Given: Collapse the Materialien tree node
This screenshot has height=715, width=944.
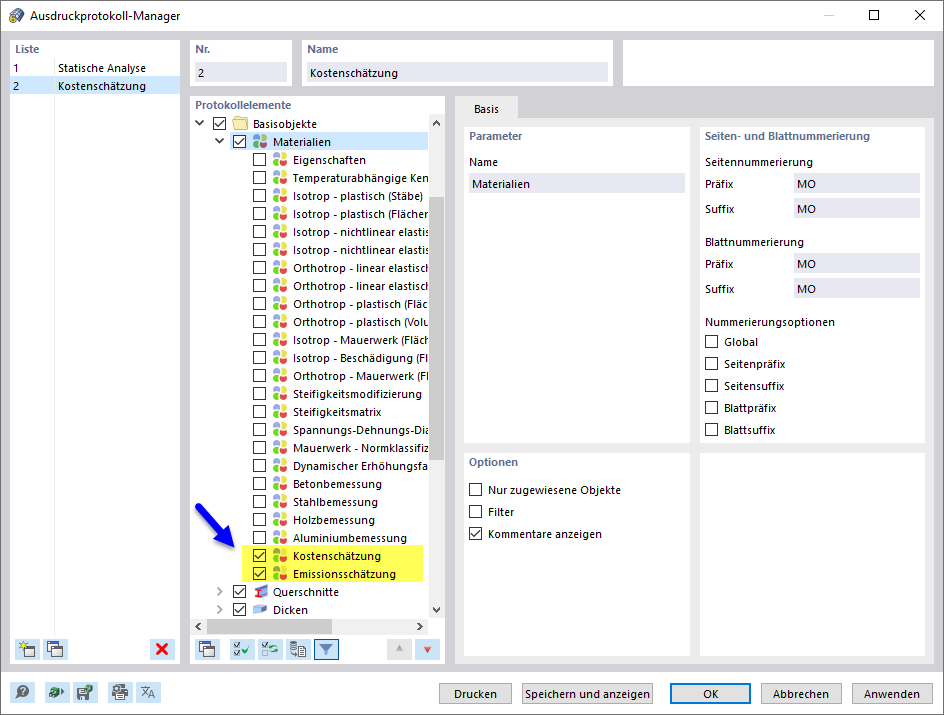Looking at the screenshot, I should pos(220,141).
